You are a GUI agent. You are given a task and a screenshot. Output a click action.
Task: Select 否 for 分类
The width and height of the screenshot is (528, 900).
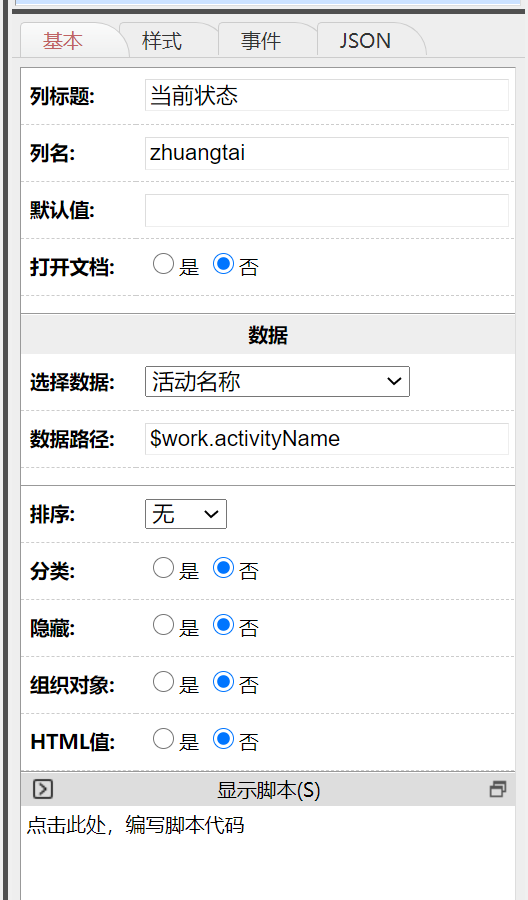coord(223,568)
